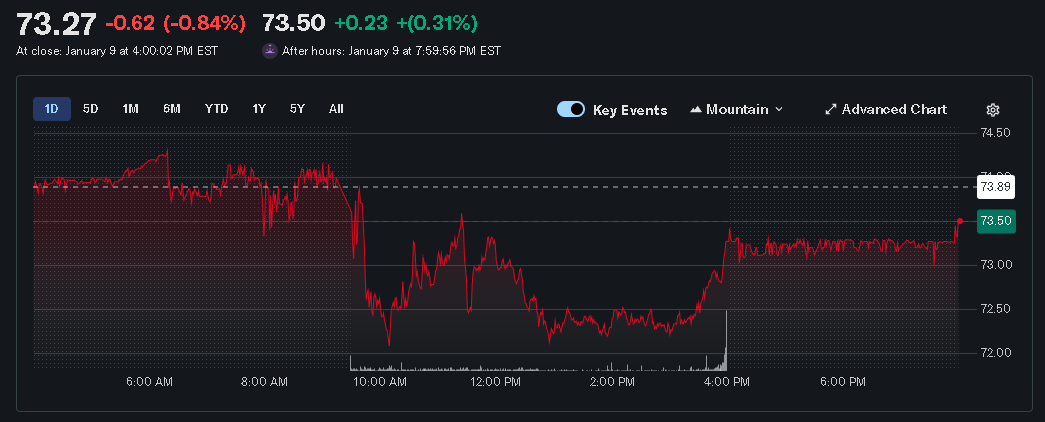The height and width of the screenshot is (422, 1045).
Task: Click the +0.23 +(0.31%) change text
Action: click(x=406, y=23)
